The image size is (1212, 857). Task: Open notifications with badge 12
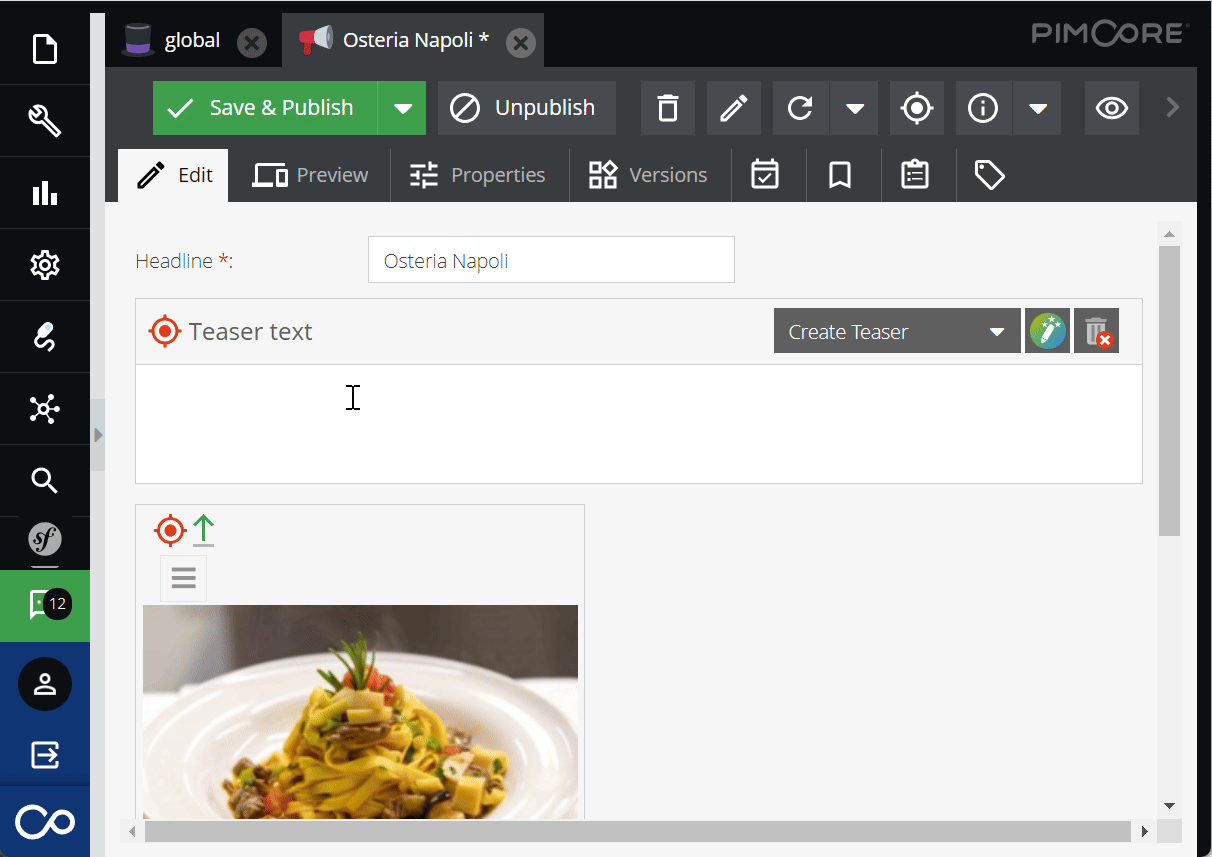tap(45, 605)
